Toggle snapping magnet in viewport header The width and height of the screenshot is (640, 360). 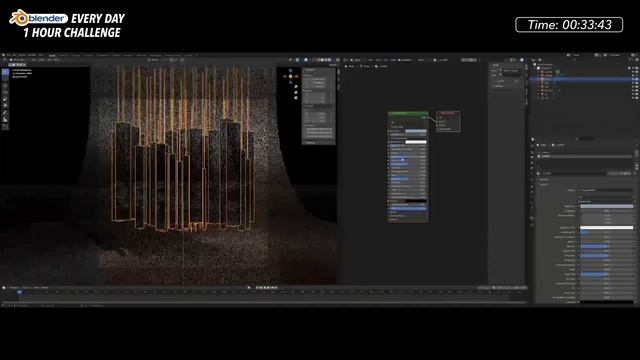(x=171, y=60)
